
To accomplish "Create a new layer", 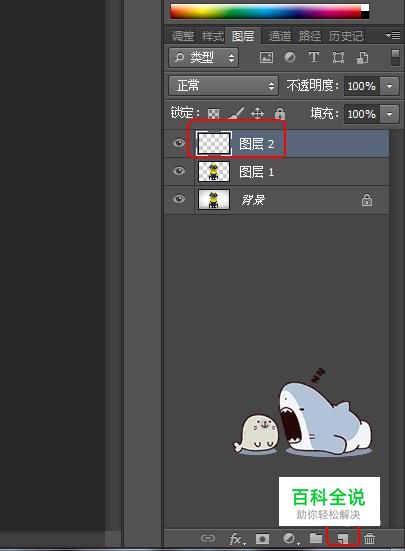I will click(342, 538).
